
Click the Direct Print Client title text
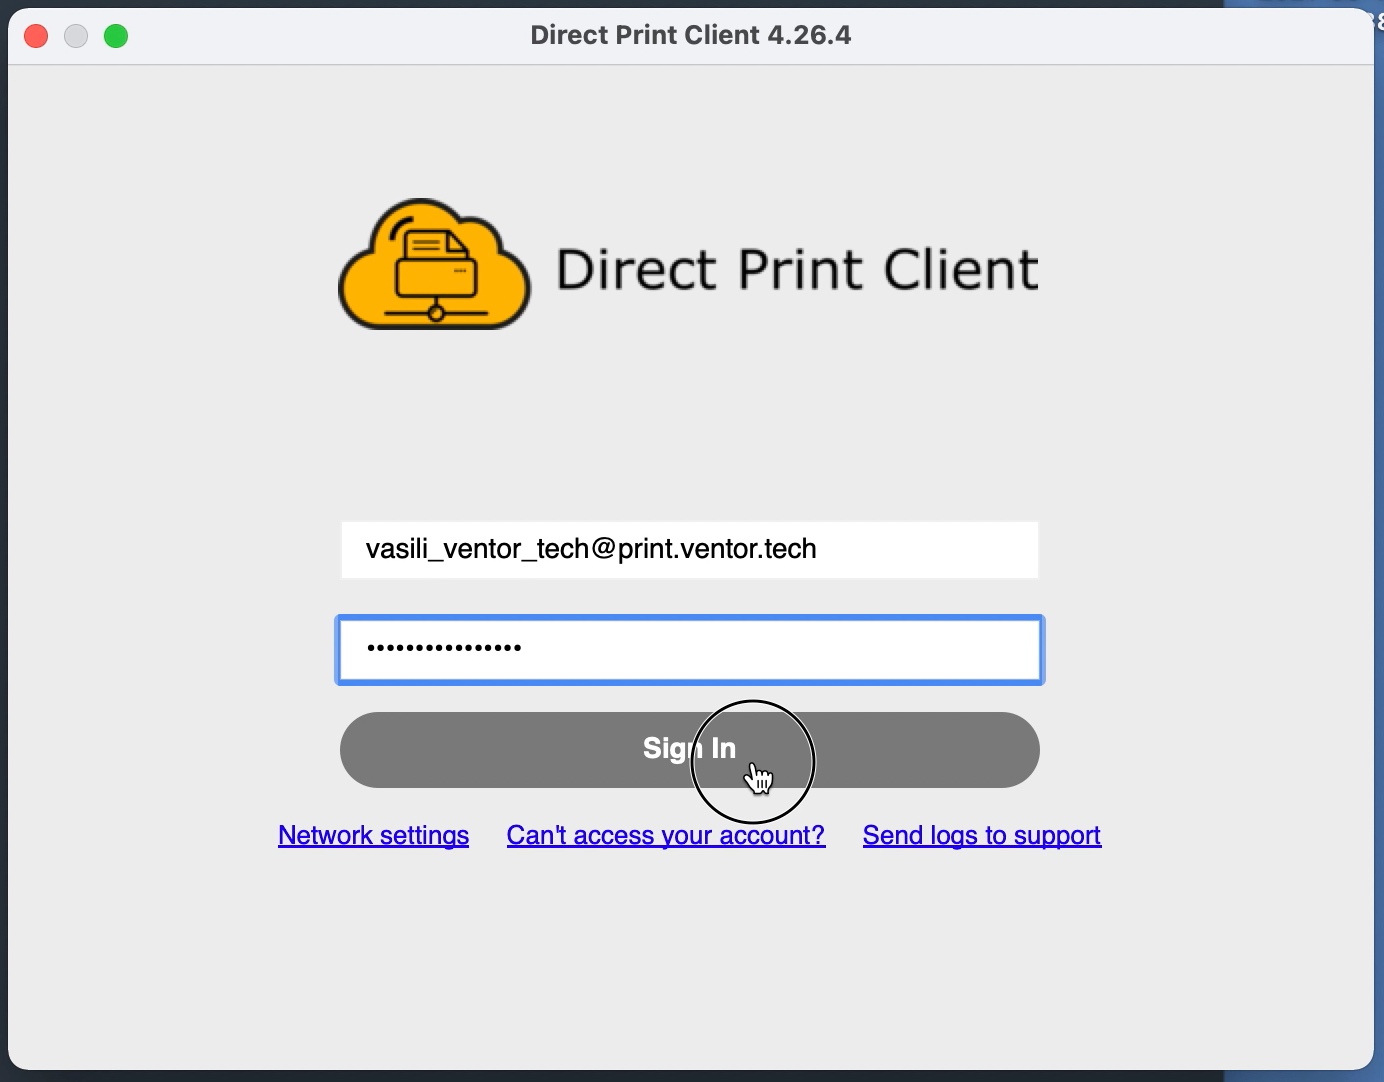tap(690, 35)
